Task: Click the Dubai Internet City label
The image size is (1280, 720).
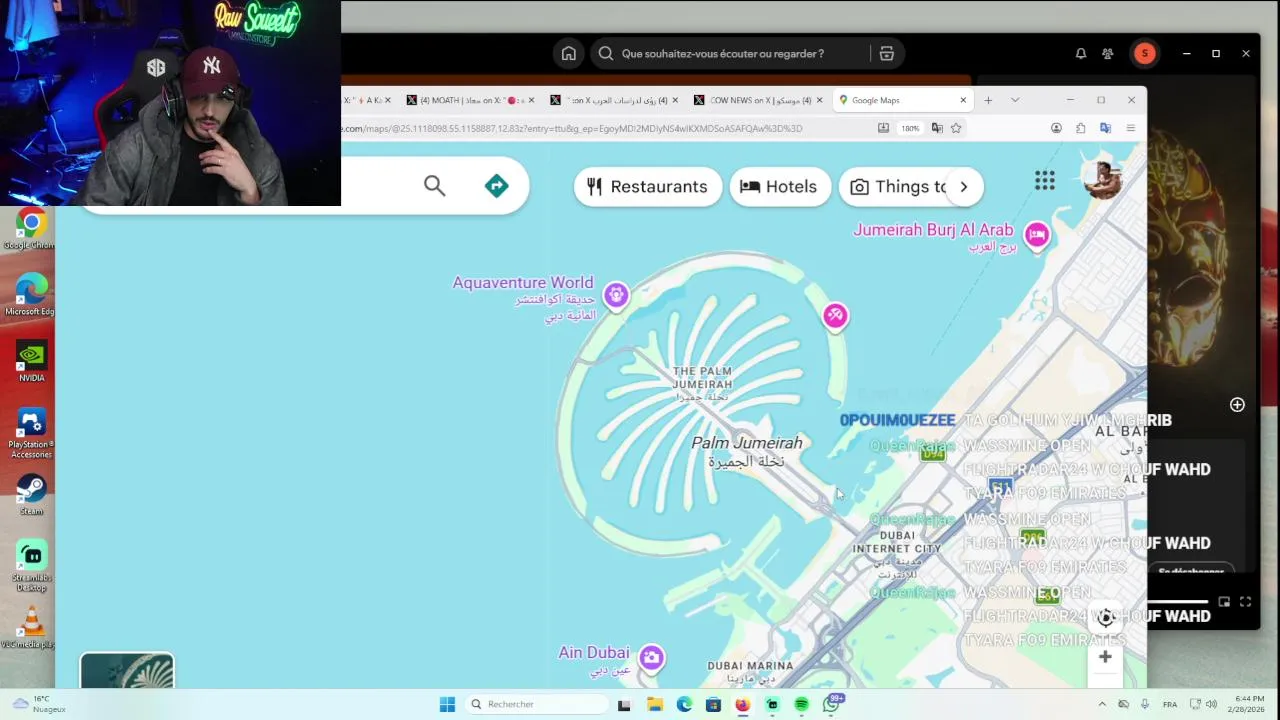Action: pos(897,542)
